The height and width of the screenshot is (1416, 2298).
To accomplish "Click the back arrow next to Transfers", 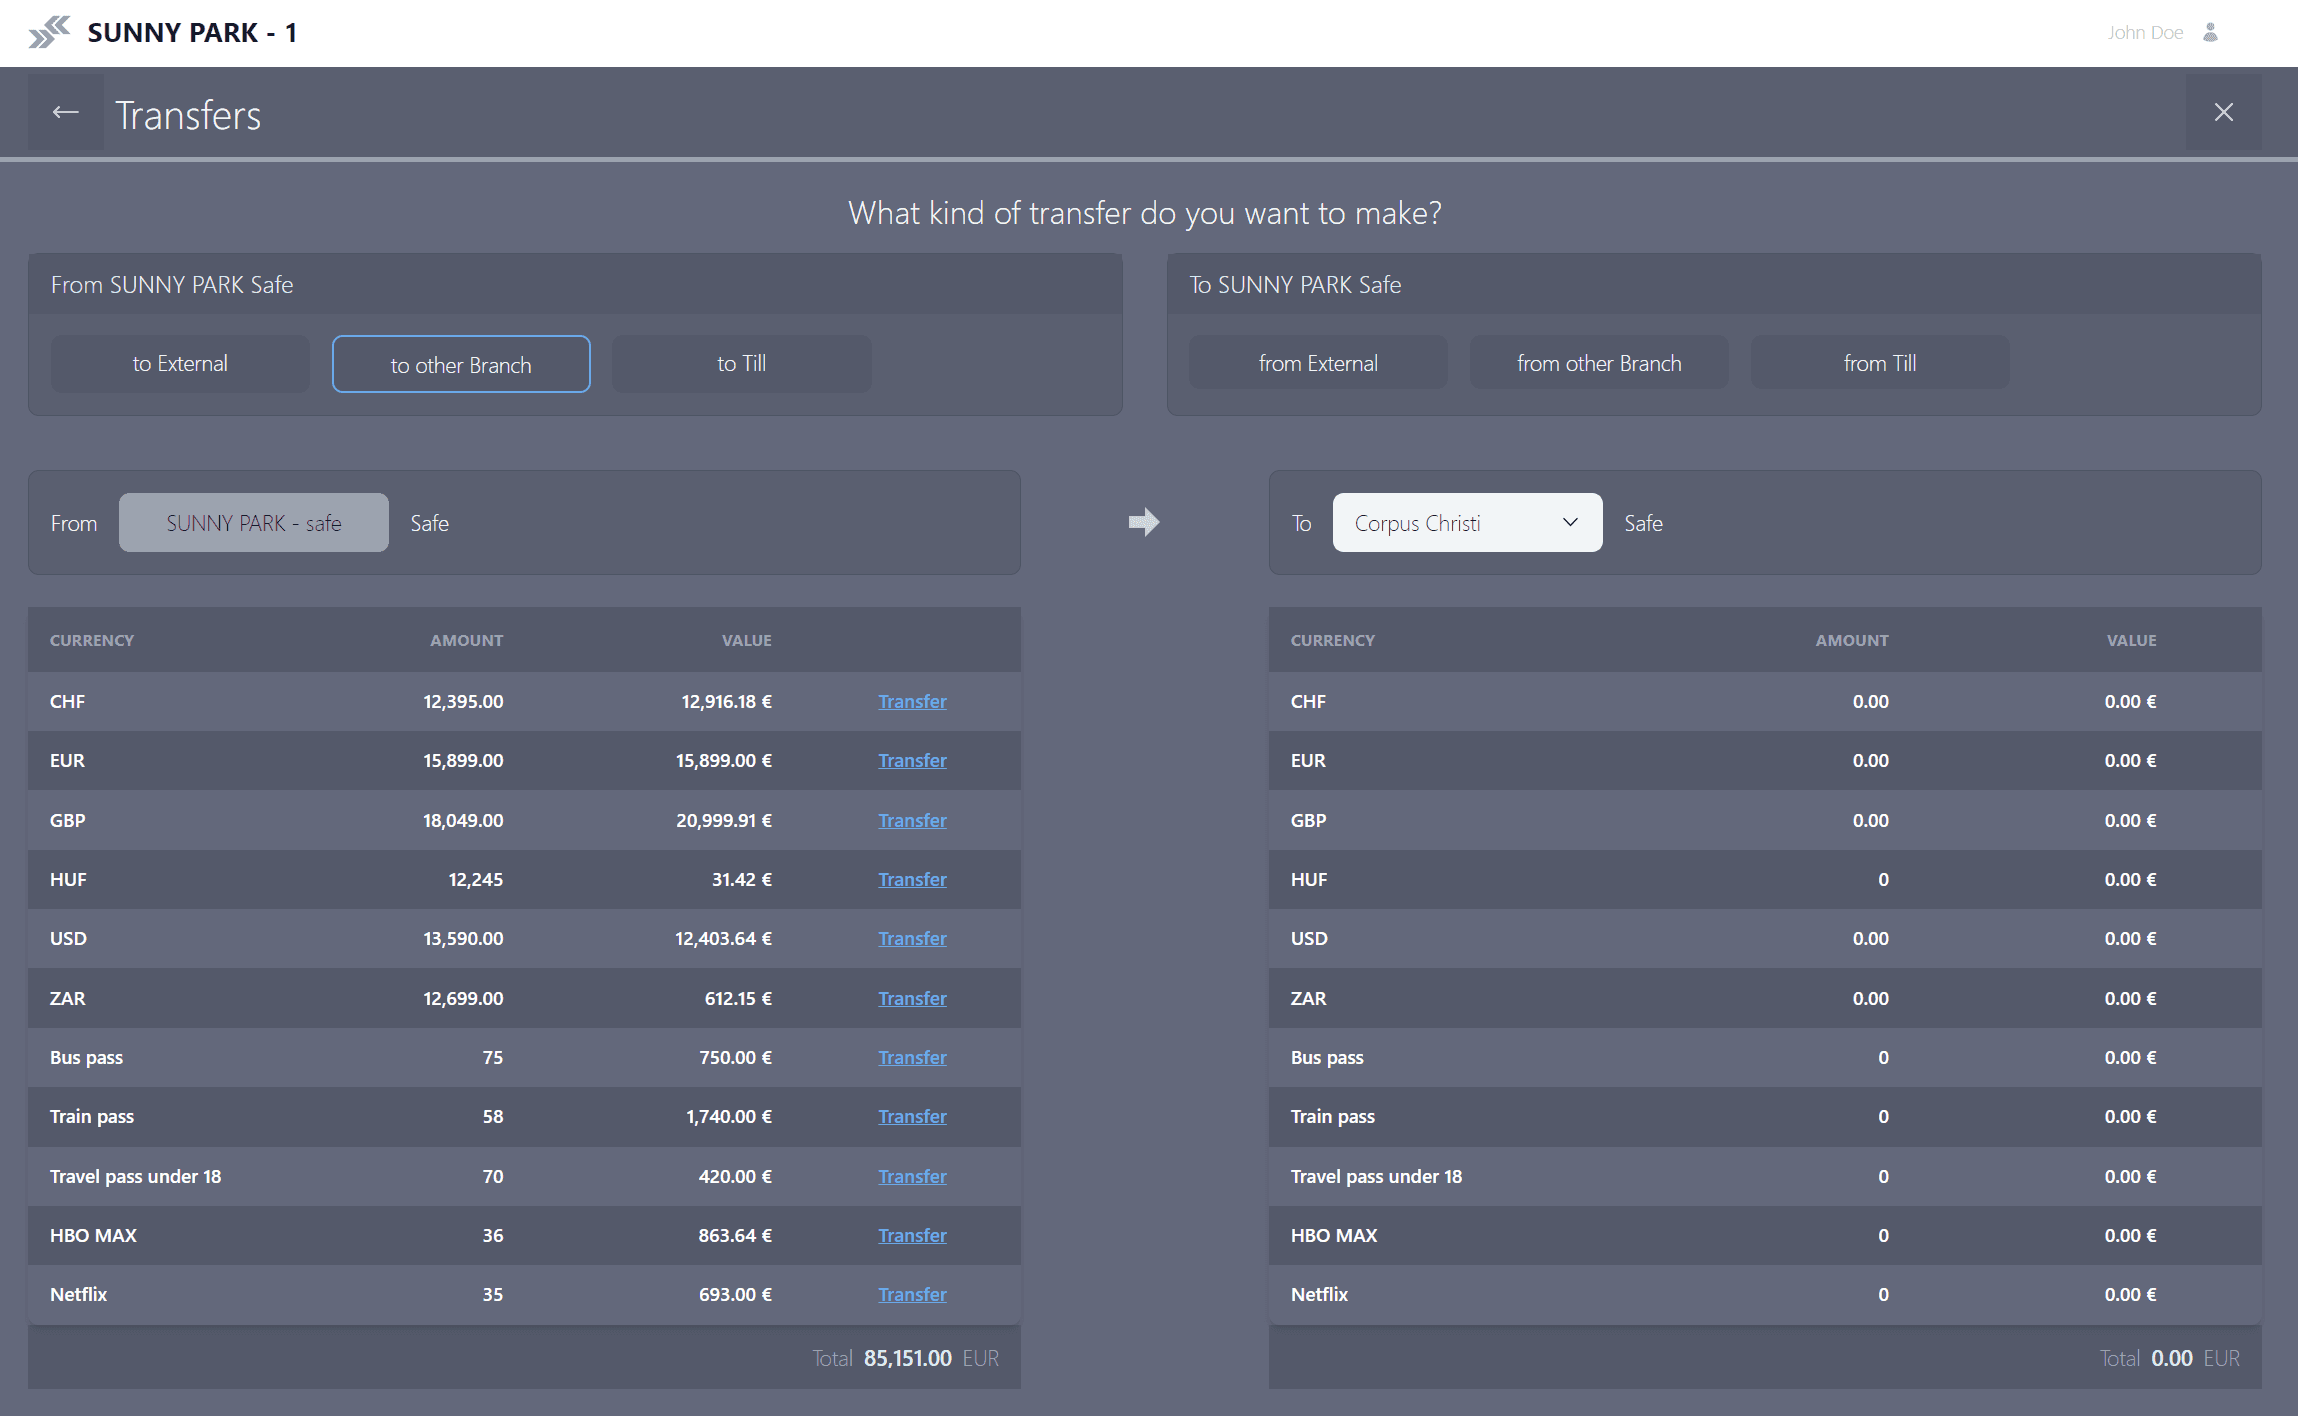I will tap(66, 112).
